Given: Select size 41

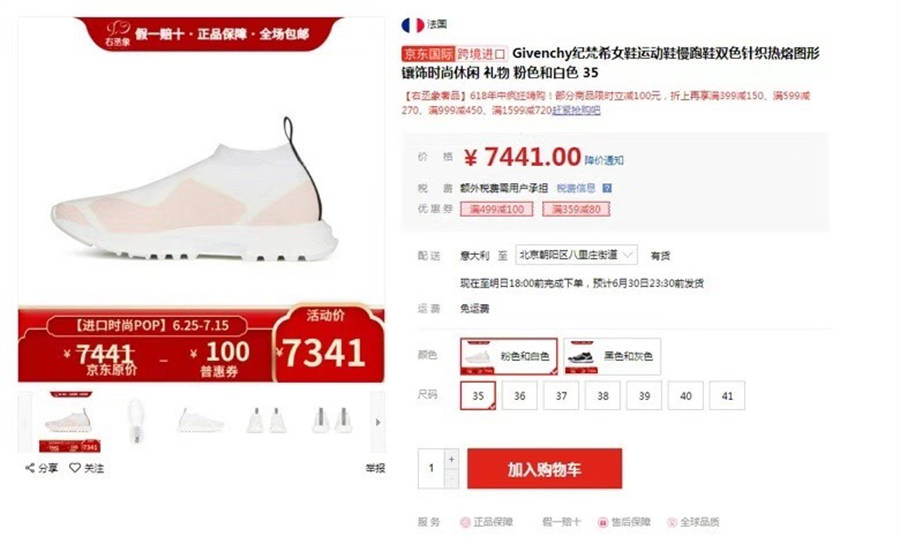Looking at the screenshot, I should click(727, 396).
